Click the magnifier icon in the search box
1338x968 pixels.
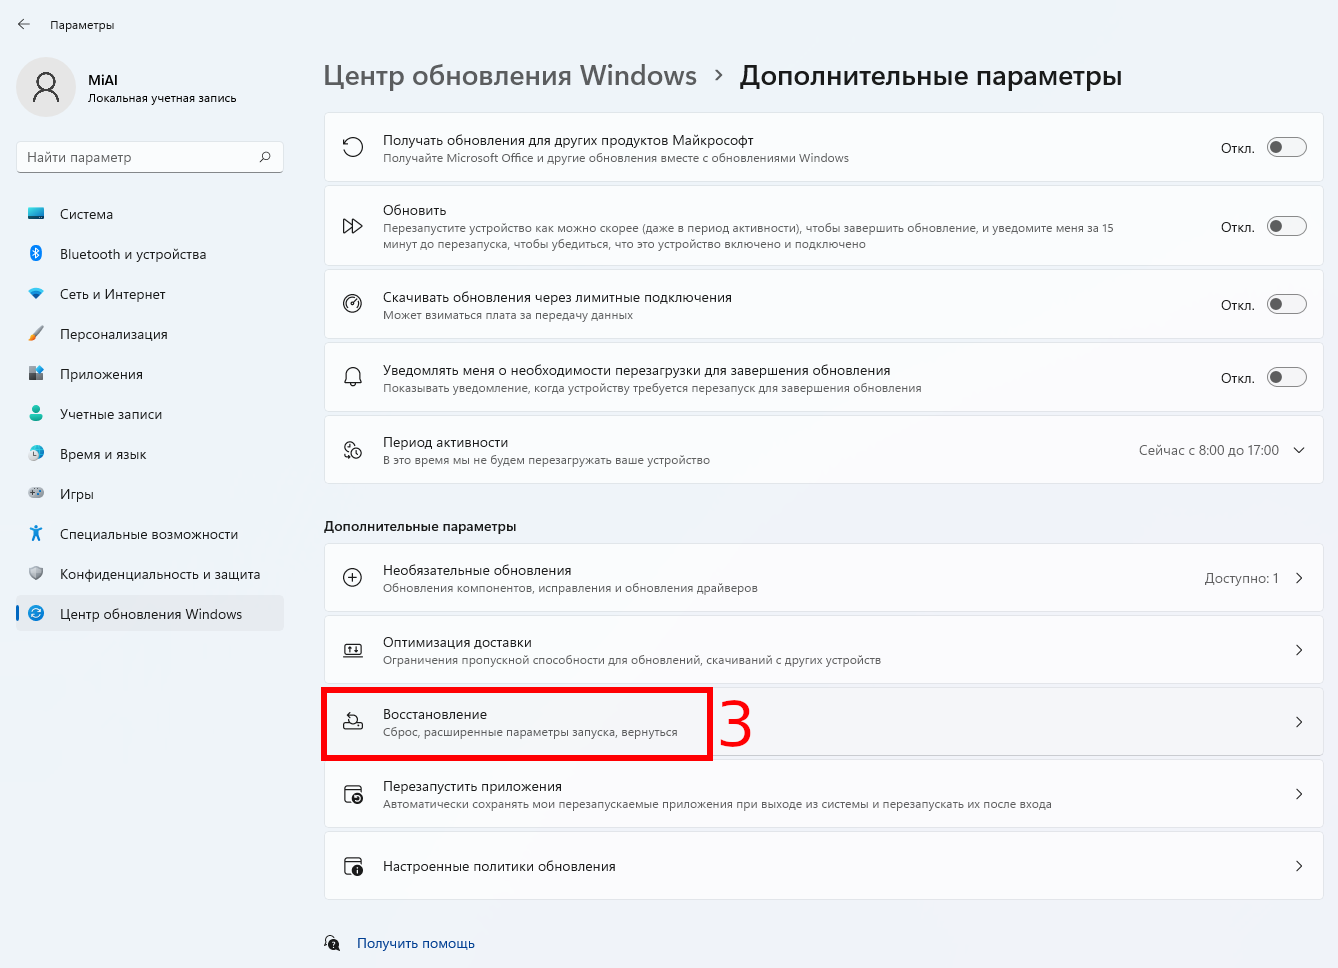(265, 157)
